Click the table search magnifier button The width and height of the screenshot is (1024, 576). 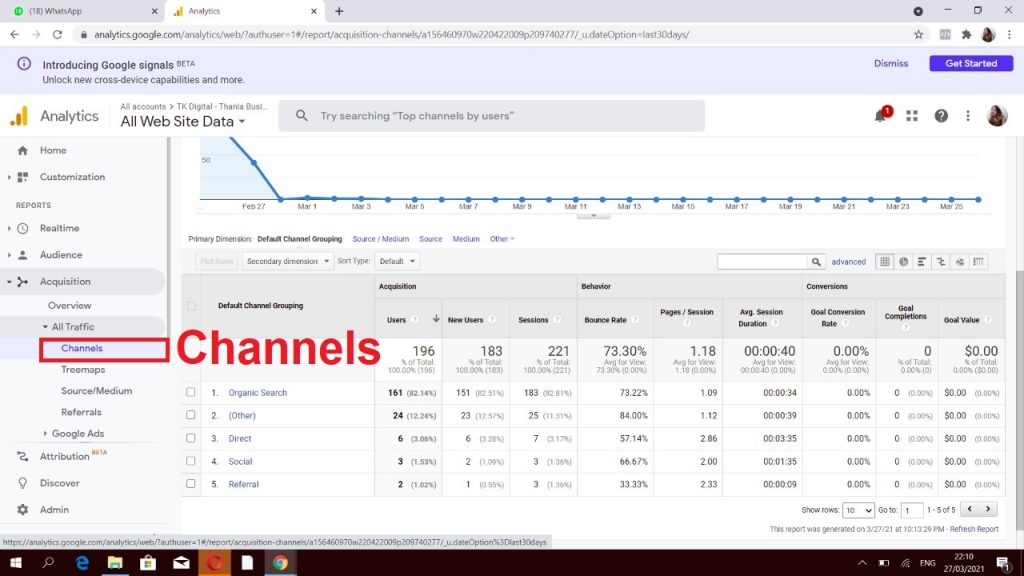coord(817,261)
